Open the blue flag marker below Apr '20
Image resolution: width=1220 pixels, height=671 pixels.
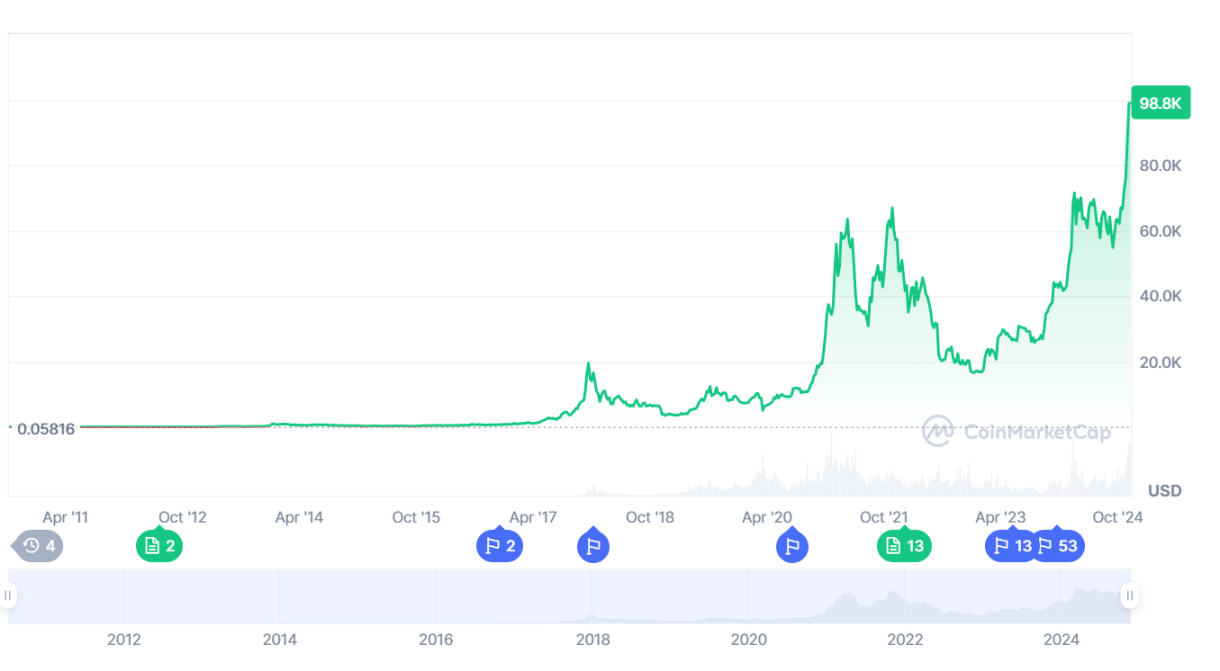792,546
